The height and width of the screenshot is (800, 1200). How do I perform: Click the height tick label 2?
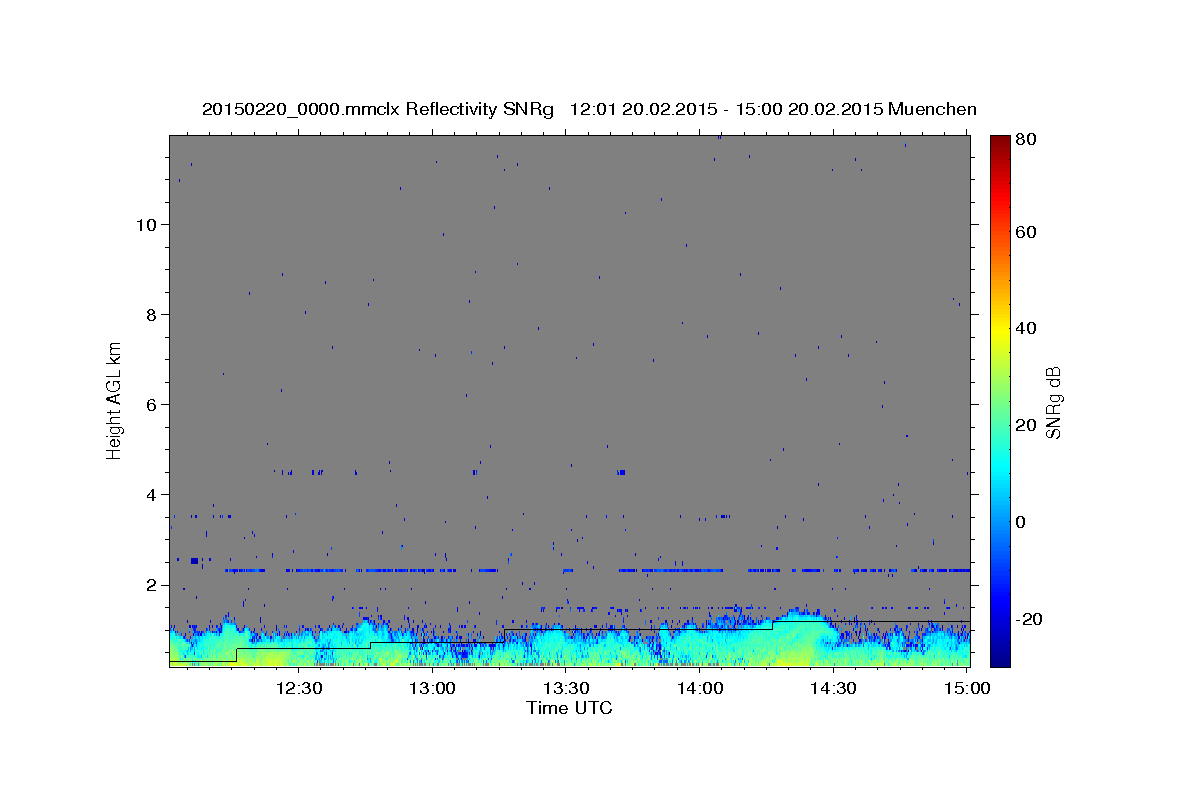(x=152, y=585)
